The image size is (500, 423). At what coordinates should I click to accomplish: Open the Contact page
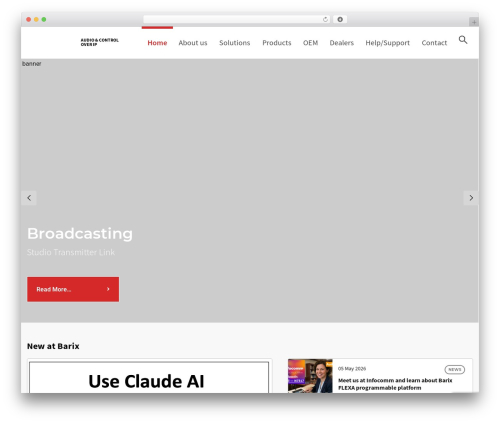click(x=434, y=43)
